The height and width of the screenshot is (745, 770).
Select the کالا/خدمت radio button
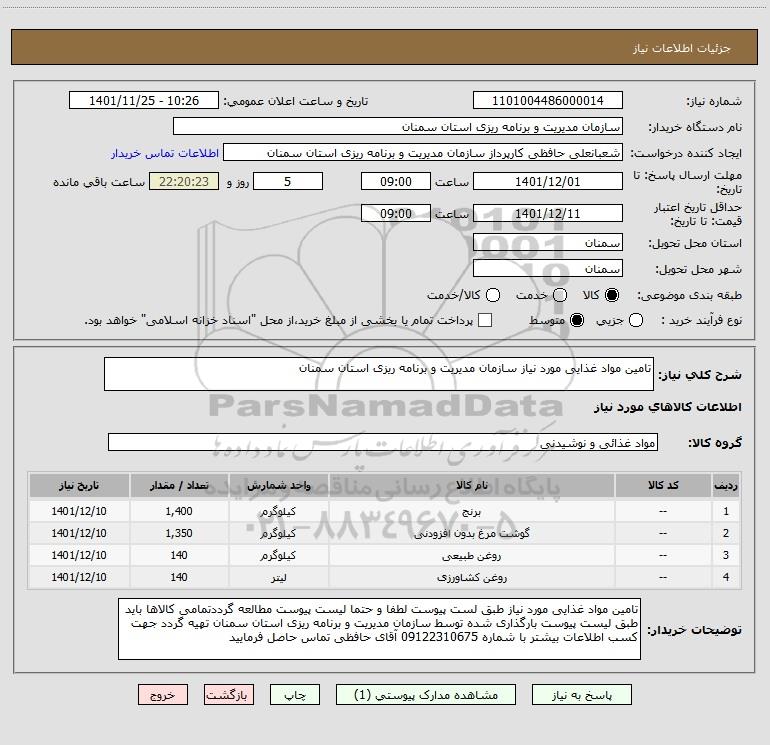pos(493,295)
